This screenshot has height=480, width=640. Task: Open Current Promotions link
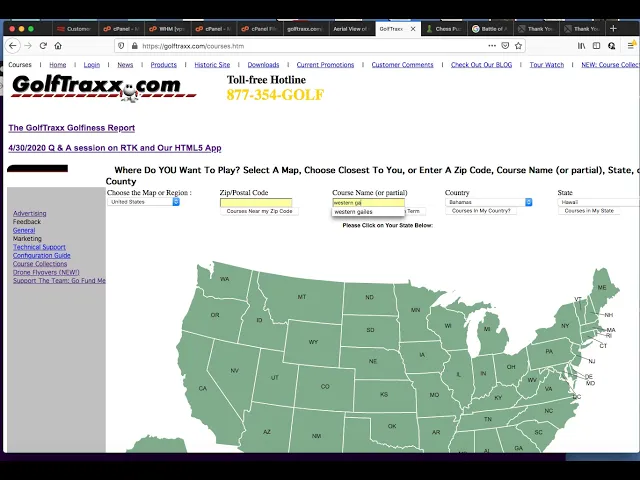[x=325, y=65]
